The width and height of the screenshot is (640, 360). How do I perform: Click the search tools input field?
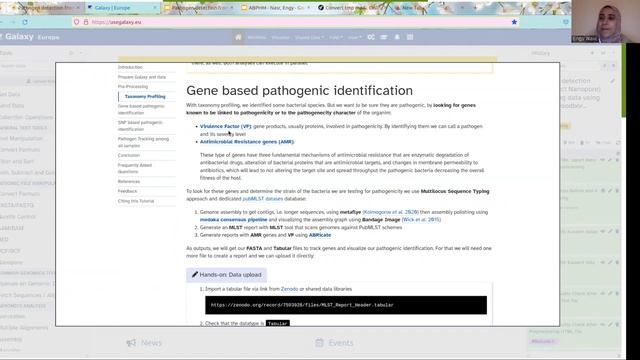click(x=27, y=66)
